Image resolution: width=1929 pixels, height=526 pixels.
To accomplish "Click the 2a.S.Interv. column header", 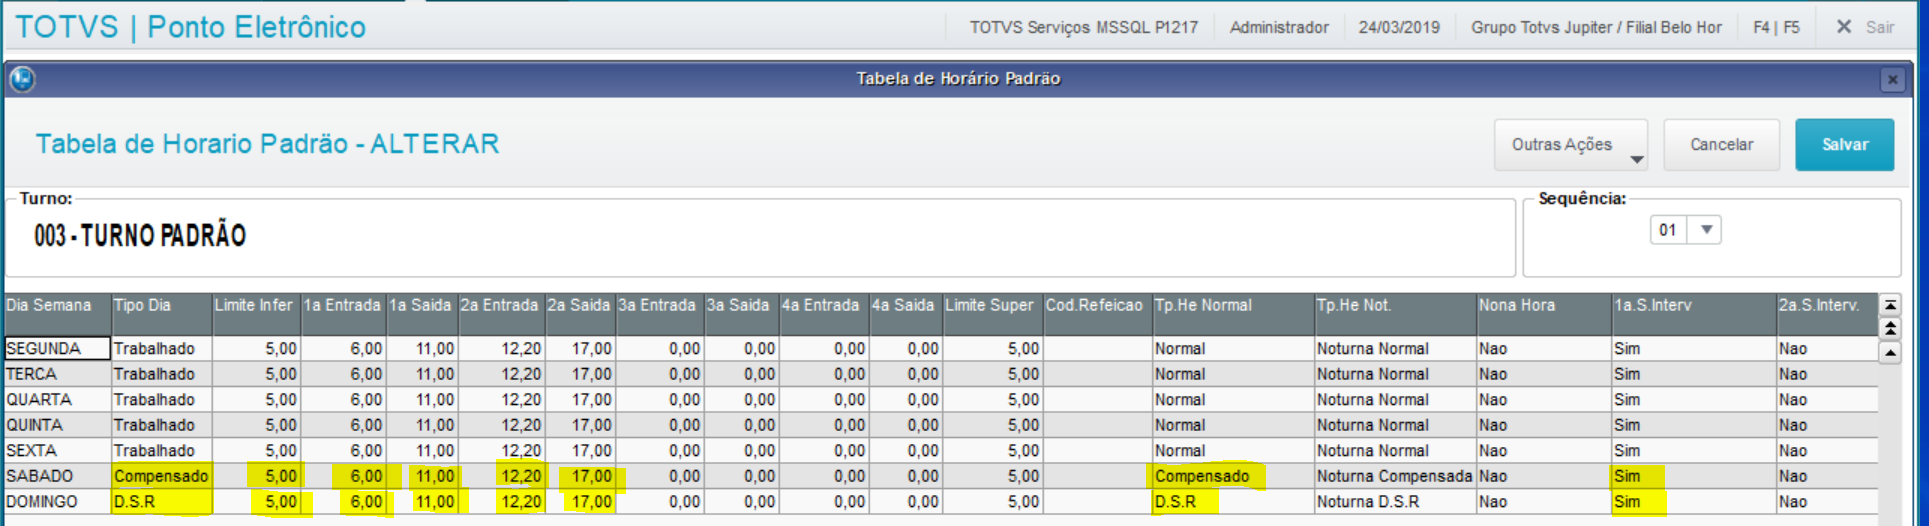I will 1827,314.
